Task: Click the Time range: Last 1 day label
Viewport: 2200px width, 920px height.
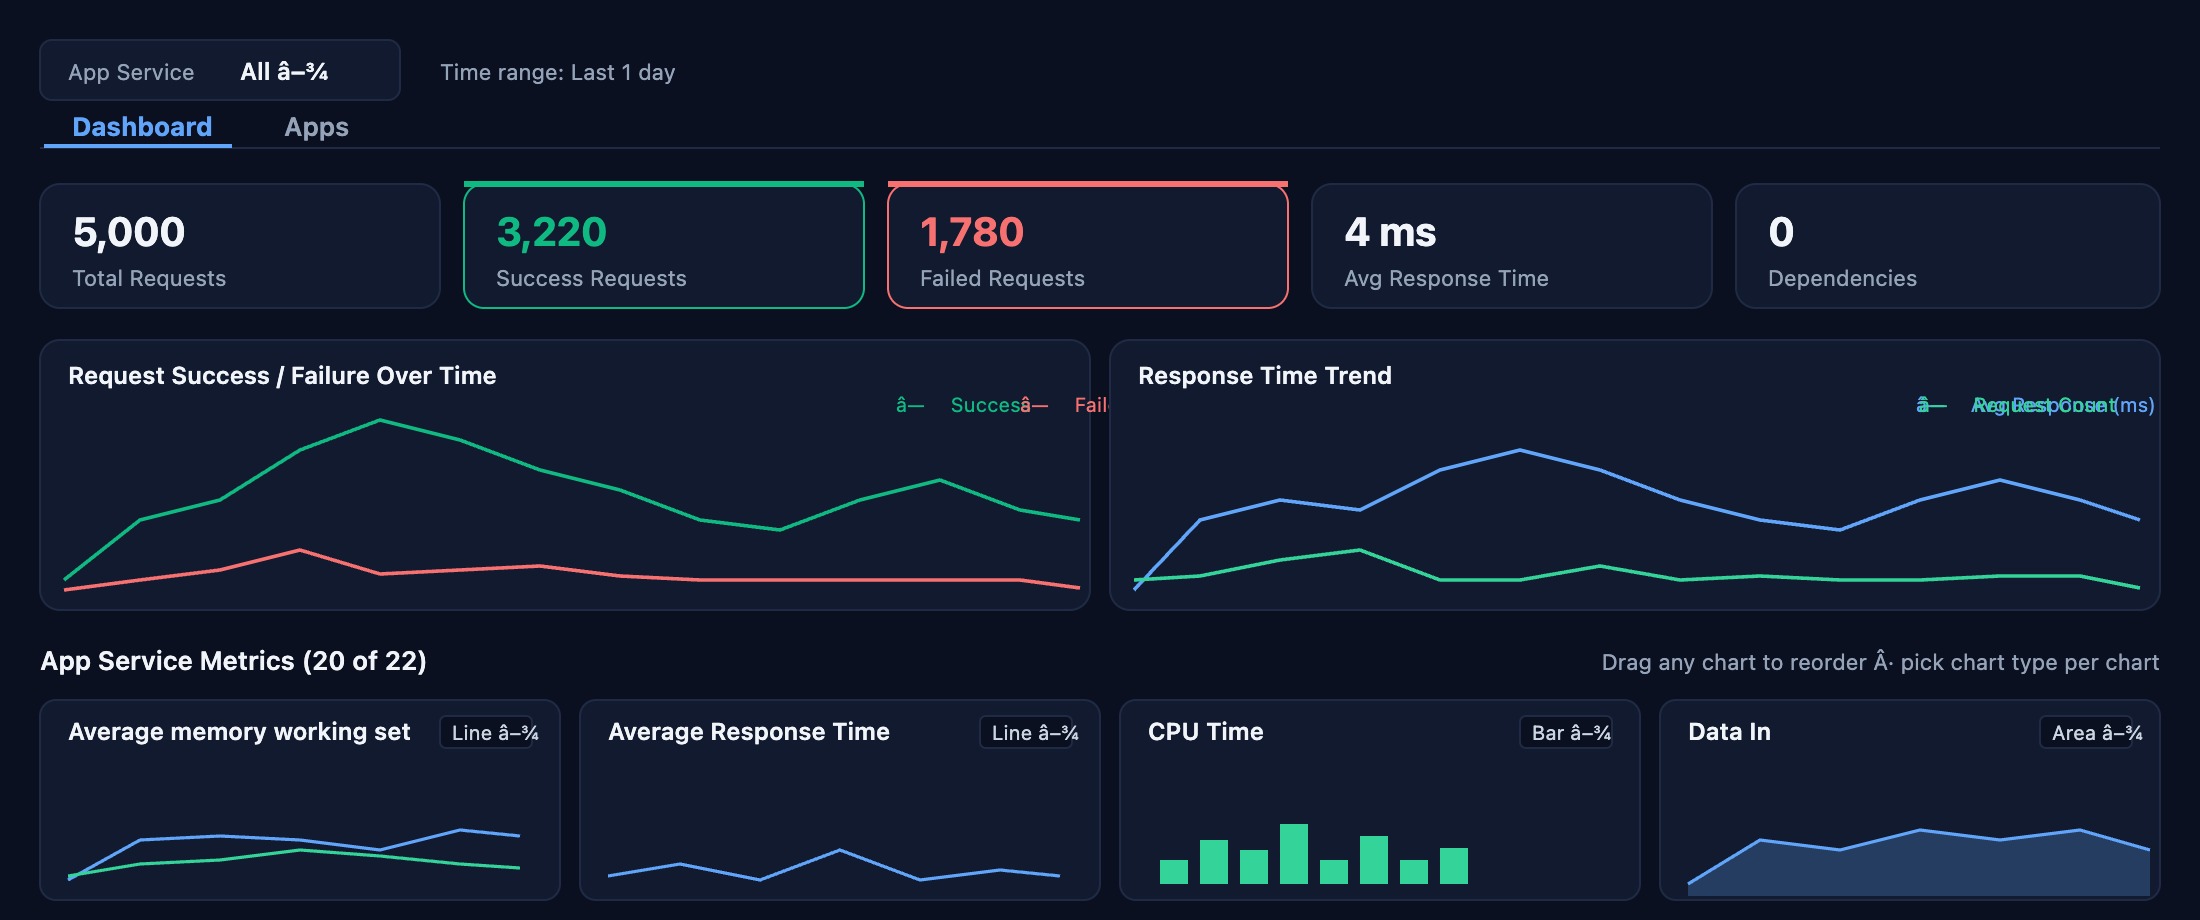Action: pos(558,72)
